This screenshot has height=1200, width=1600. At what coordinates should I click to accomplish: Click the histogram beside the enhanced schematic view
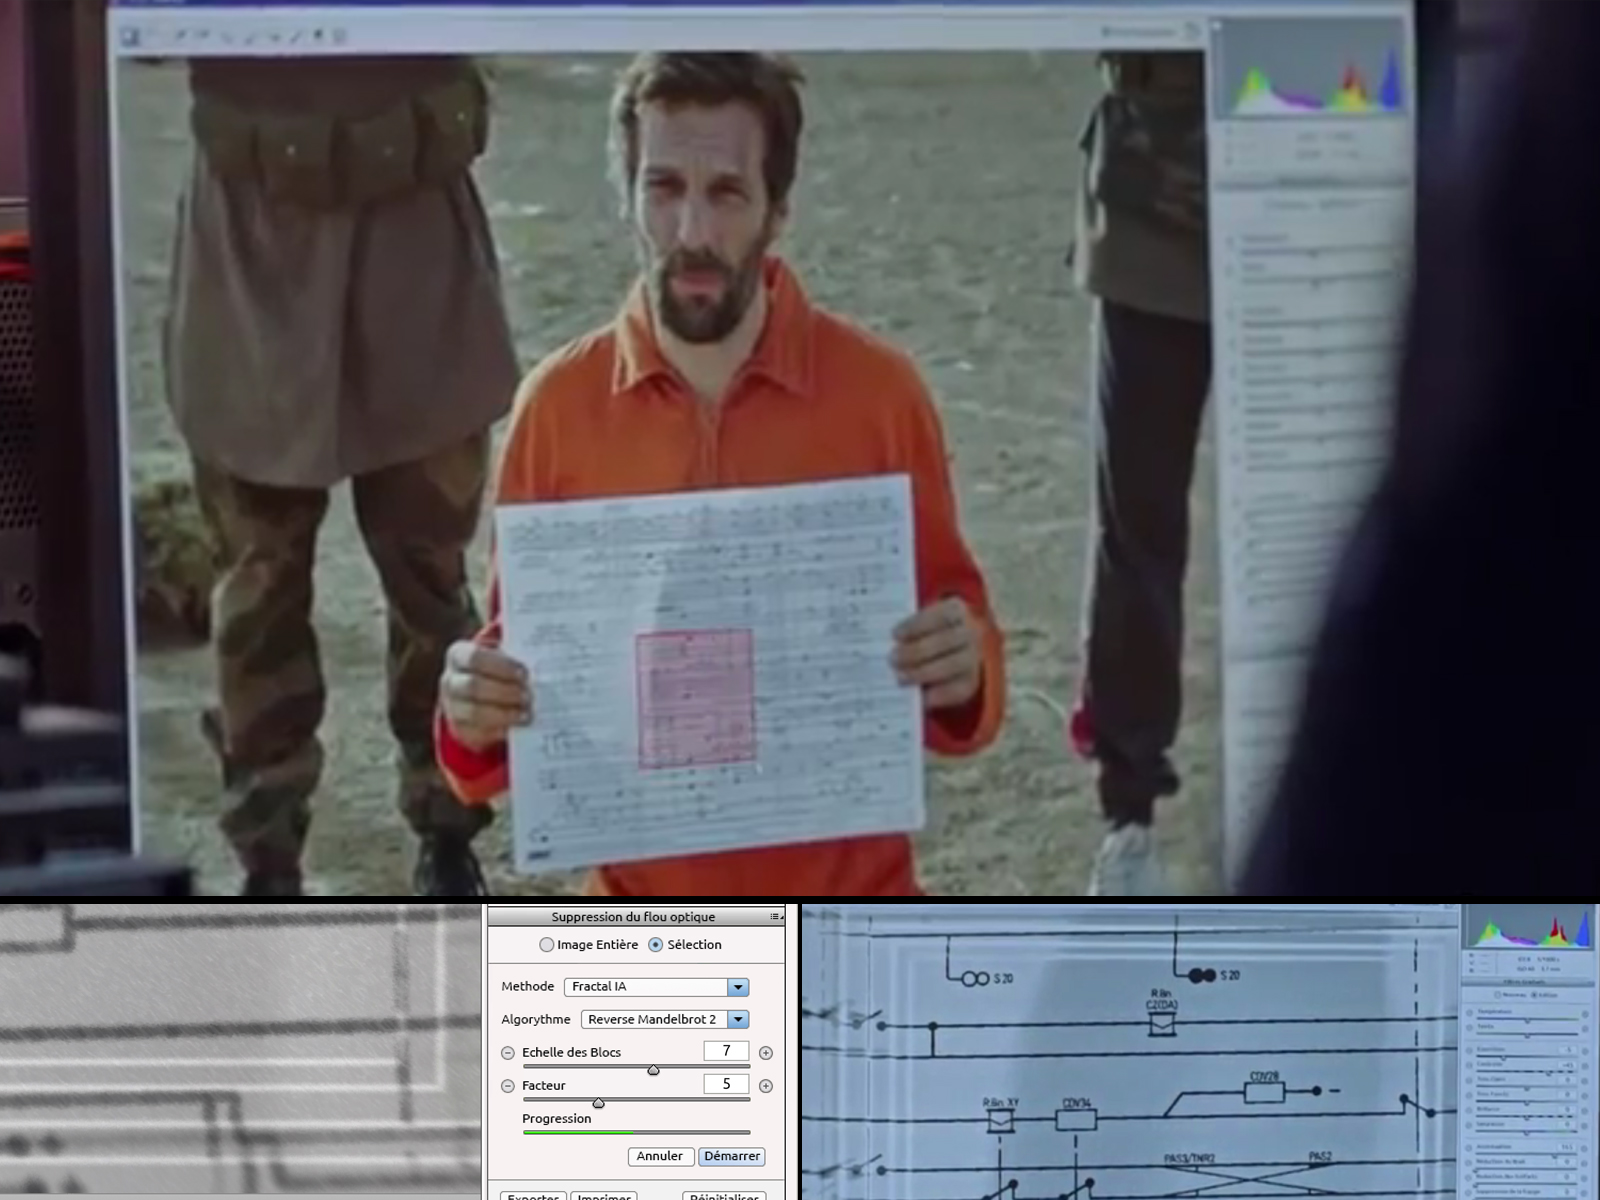1528,925
